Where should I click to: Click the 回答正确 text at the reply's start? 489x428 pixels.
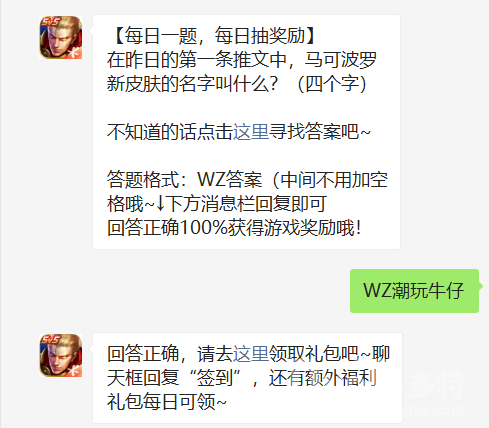point(143,354)
